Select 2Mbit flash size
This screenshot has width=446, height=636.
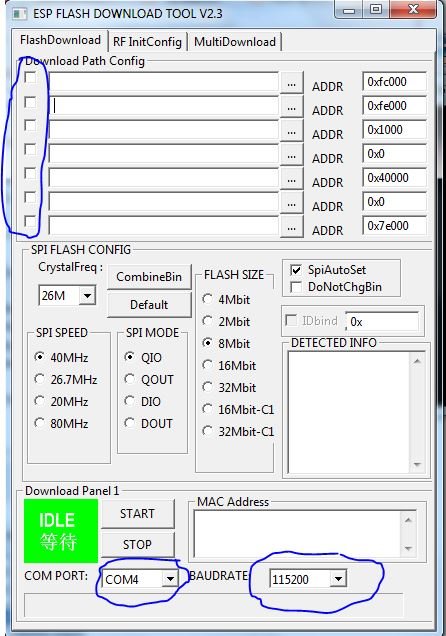tap(207, 321)
